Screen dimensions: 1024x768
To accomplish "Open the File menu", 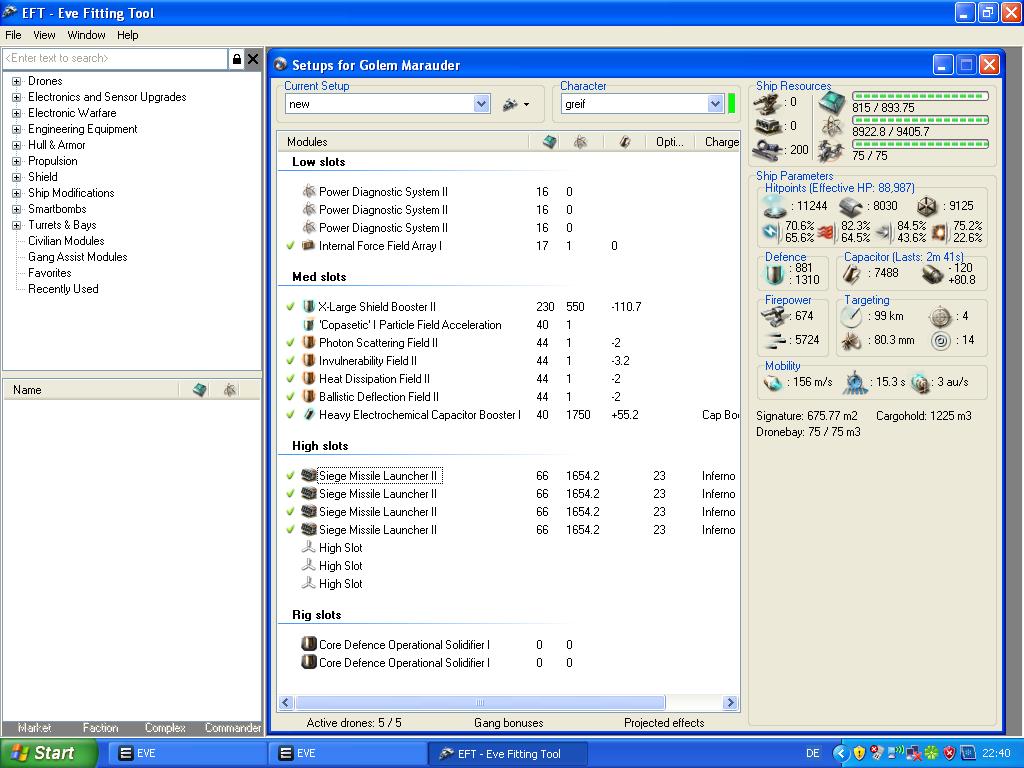I will tap(13, 35).
